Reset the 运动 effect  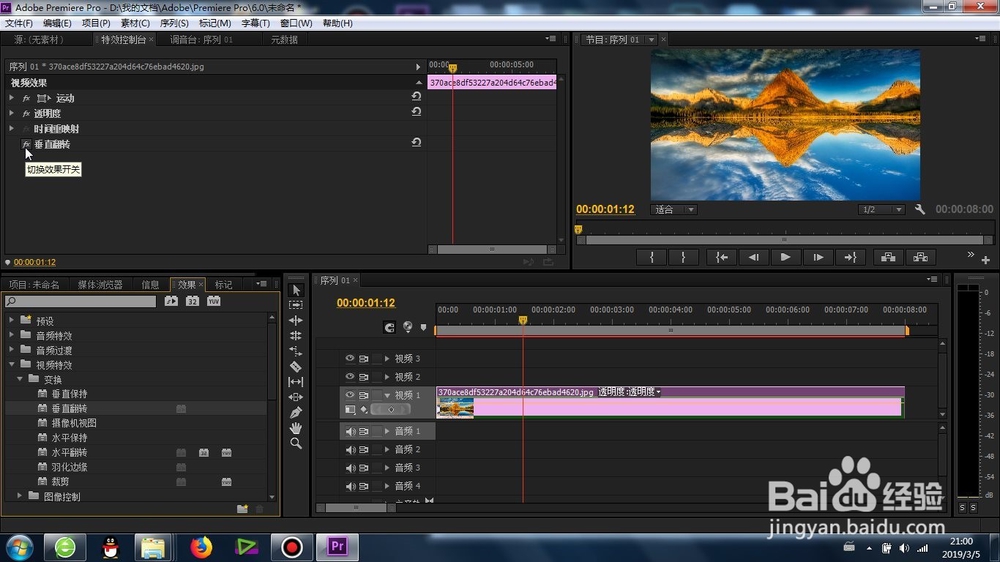coord(416,96)
